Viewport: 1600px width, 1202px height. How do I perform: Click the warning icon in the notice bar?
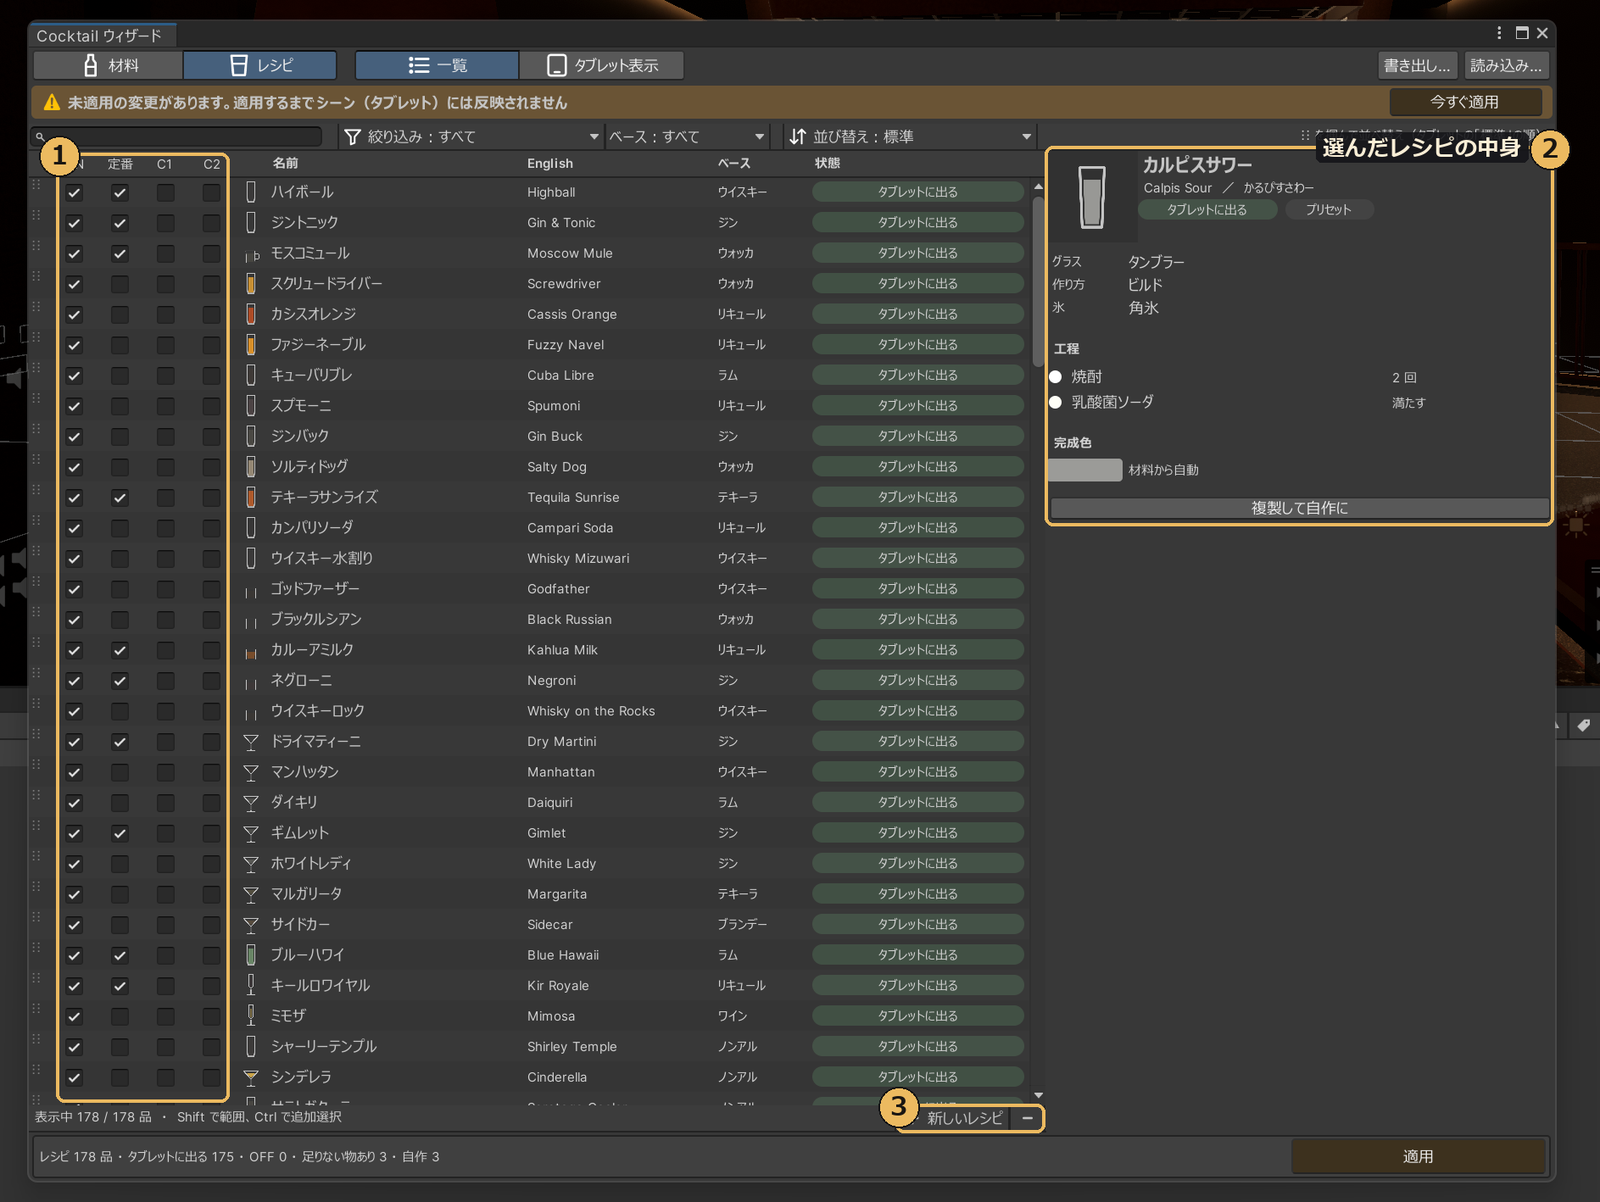(52, 102)
